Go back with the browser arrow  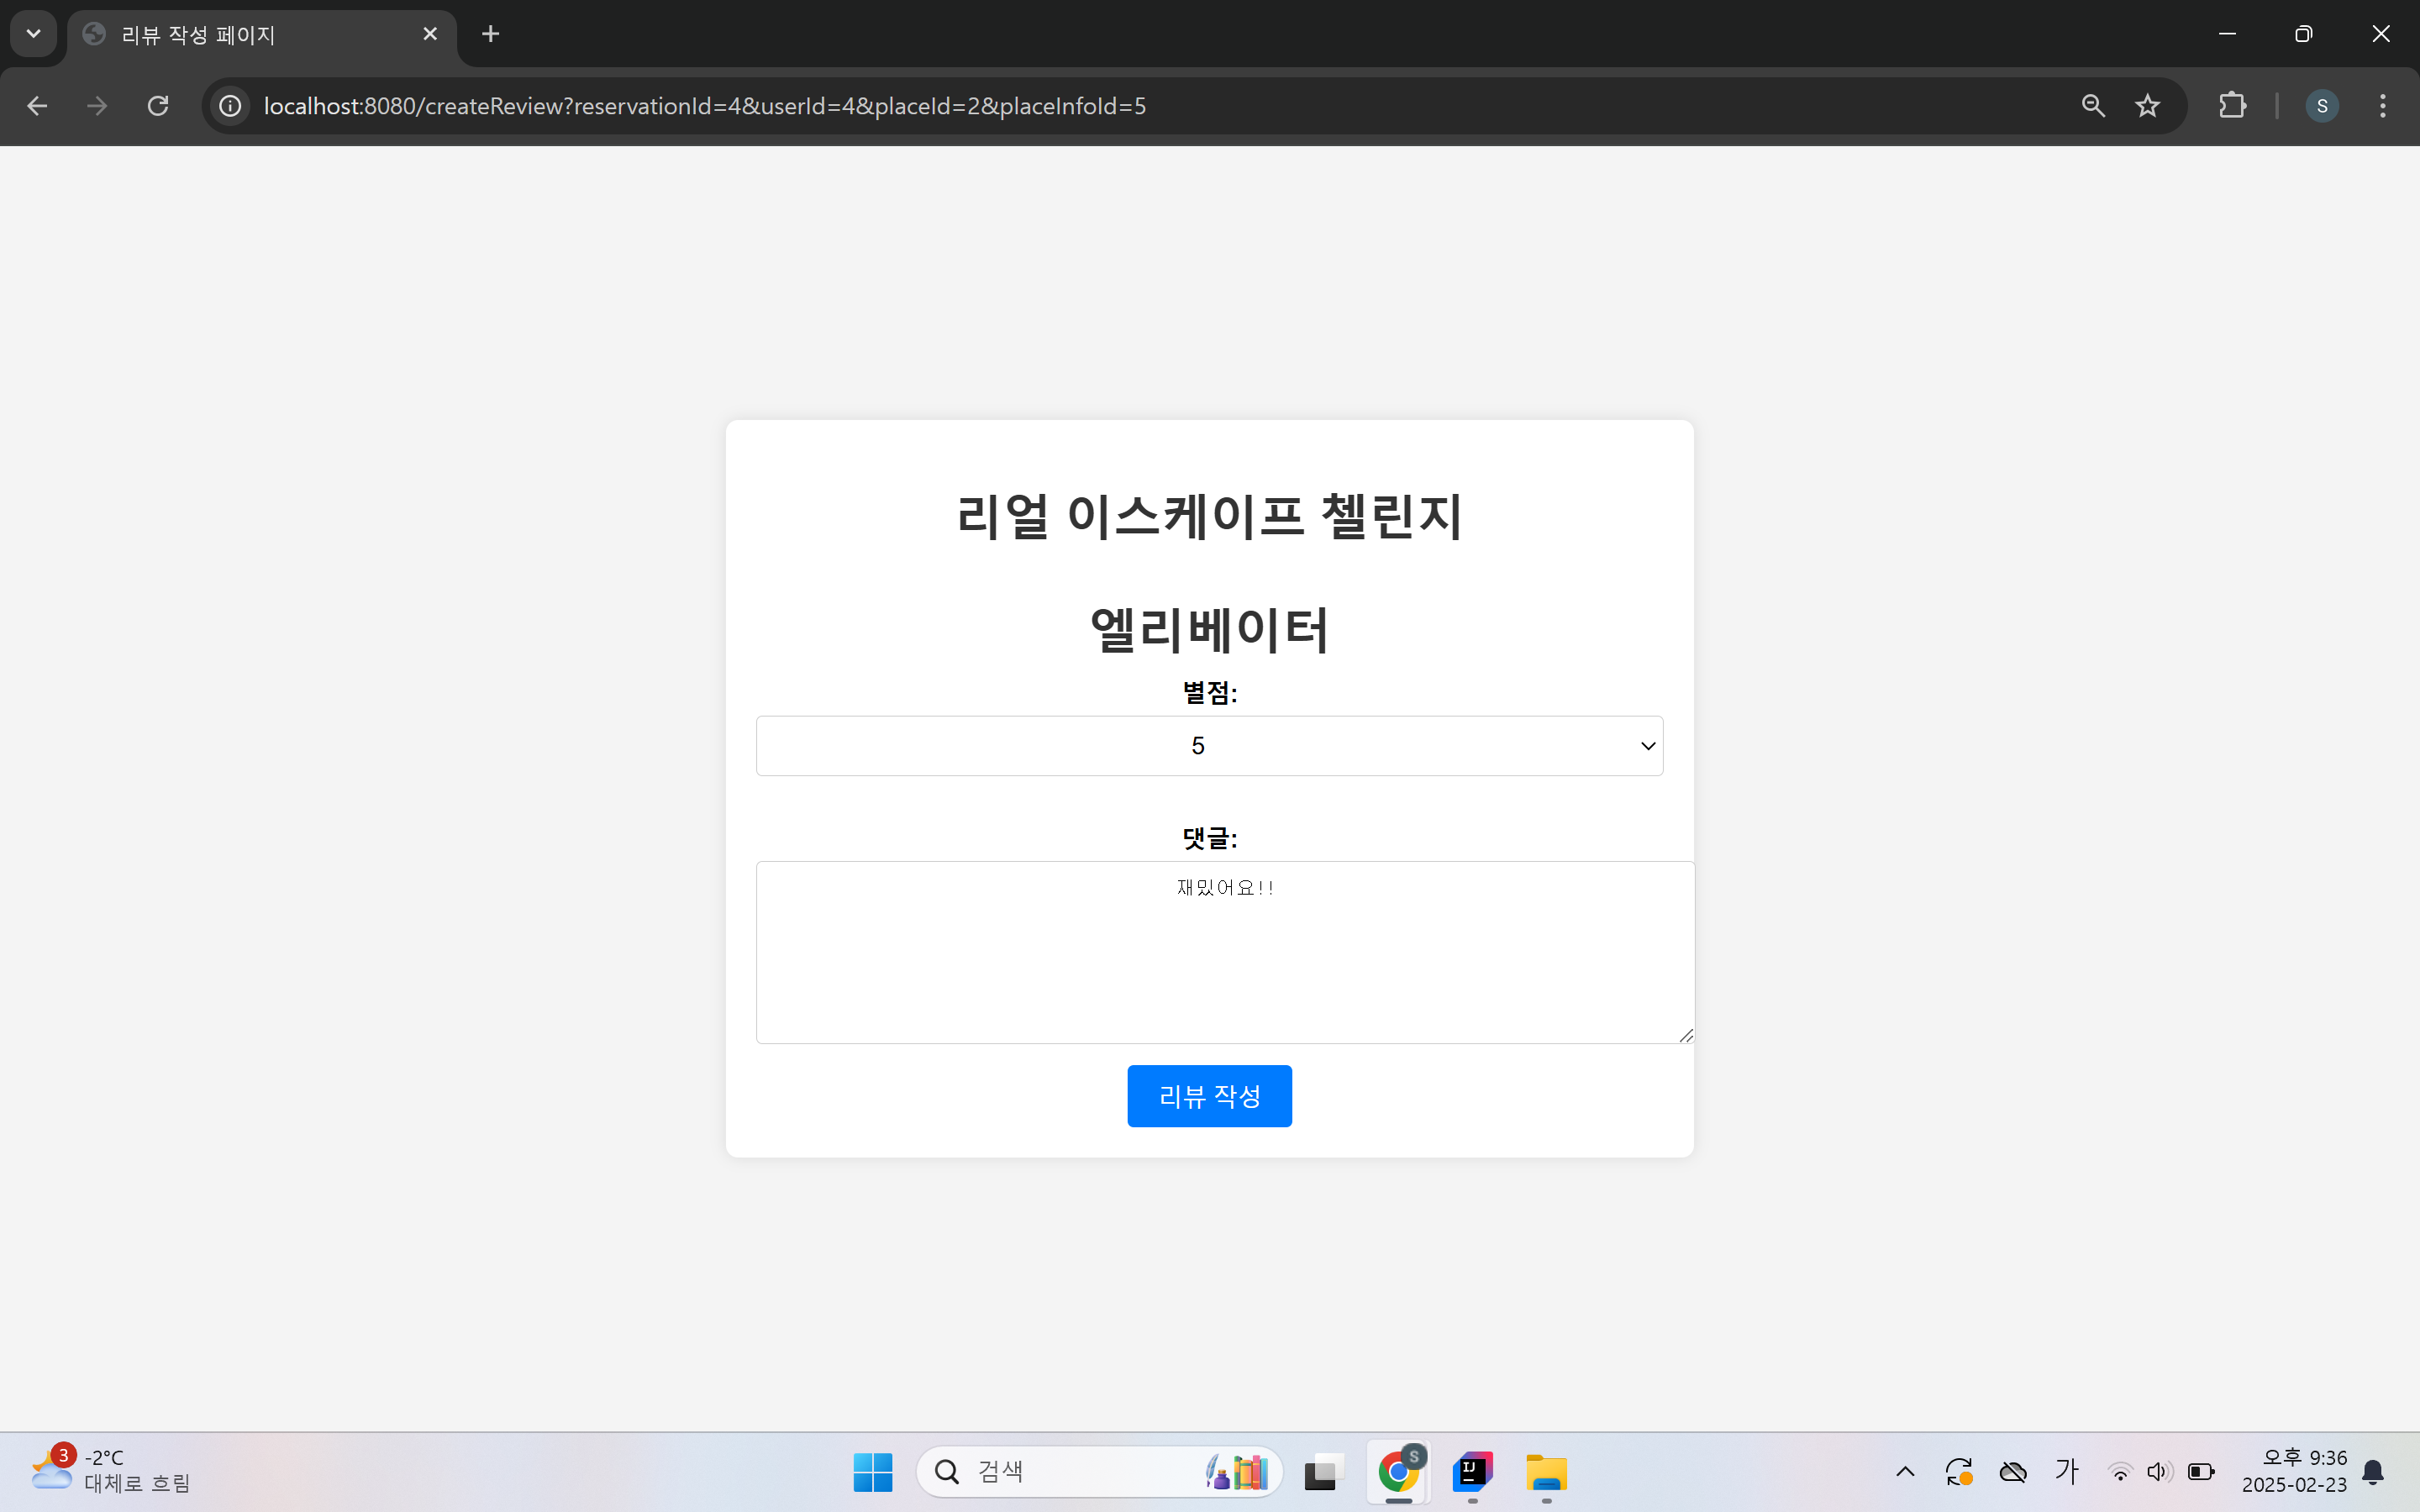(37, 106)
